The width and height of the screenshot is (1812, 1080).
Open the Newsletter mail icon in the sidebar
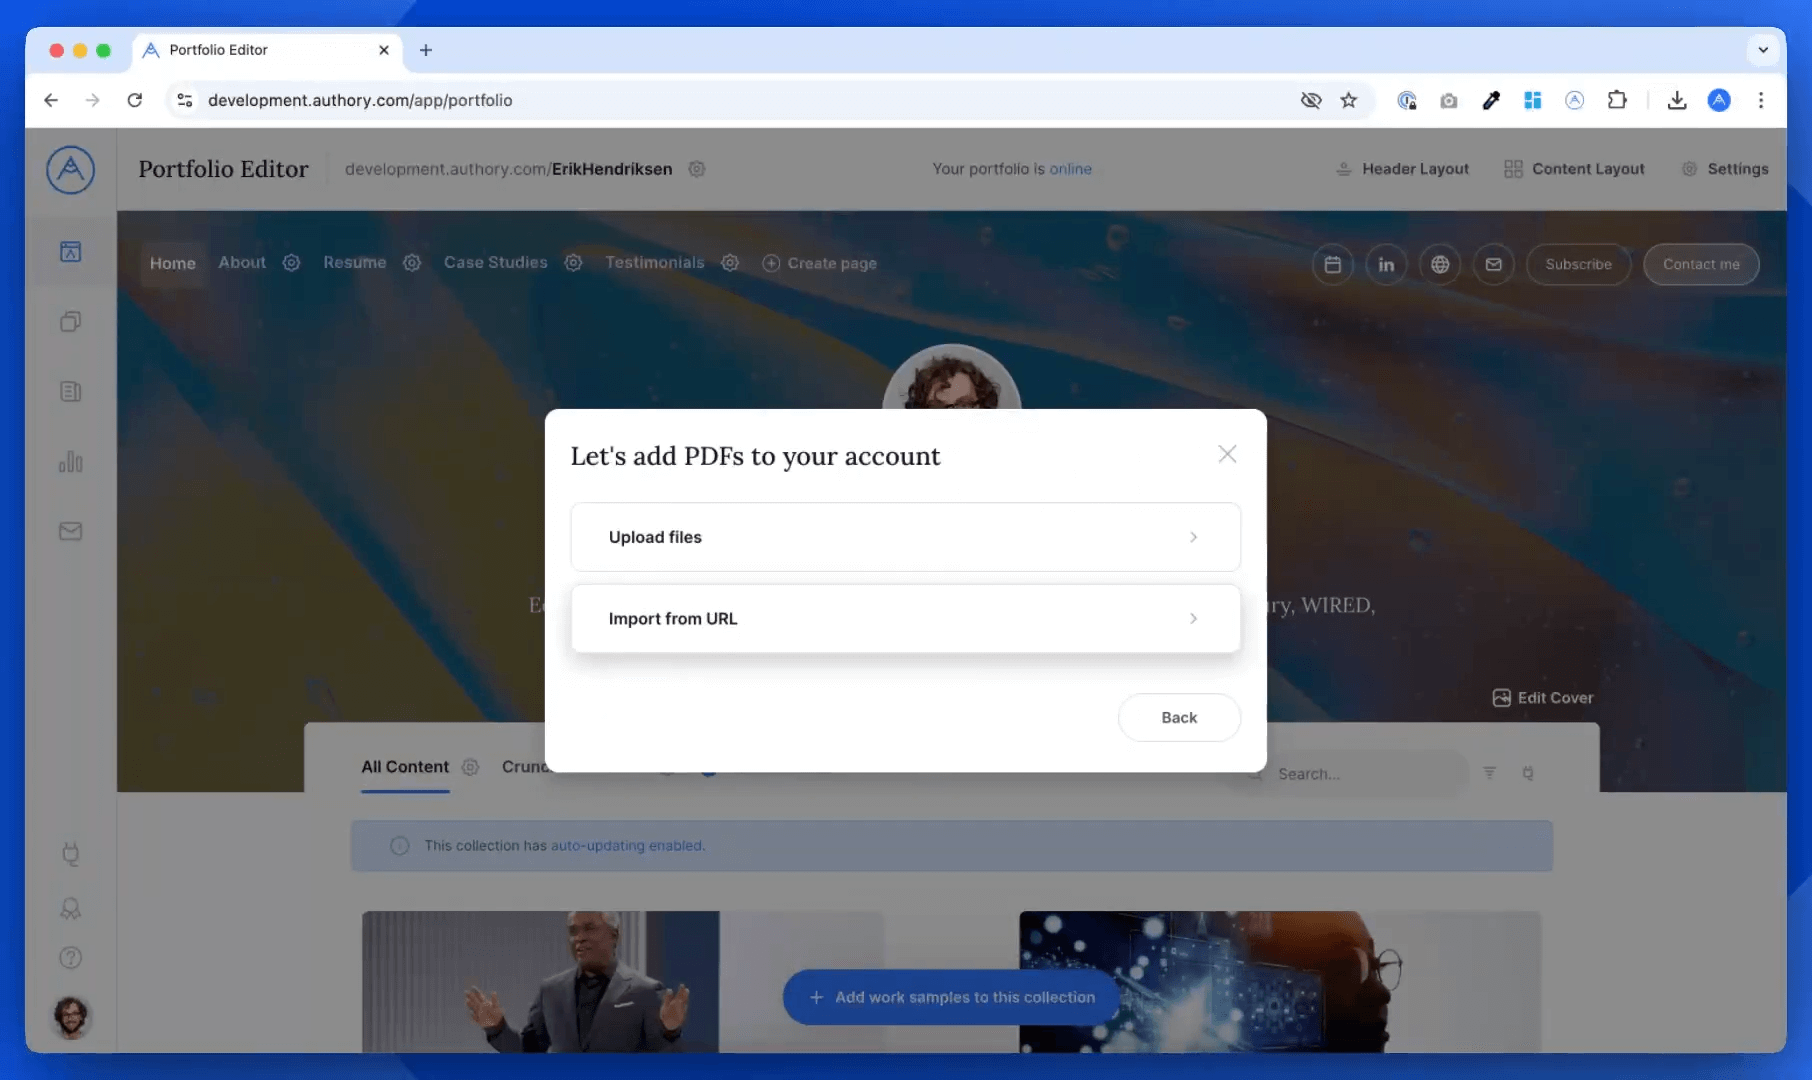70,531
